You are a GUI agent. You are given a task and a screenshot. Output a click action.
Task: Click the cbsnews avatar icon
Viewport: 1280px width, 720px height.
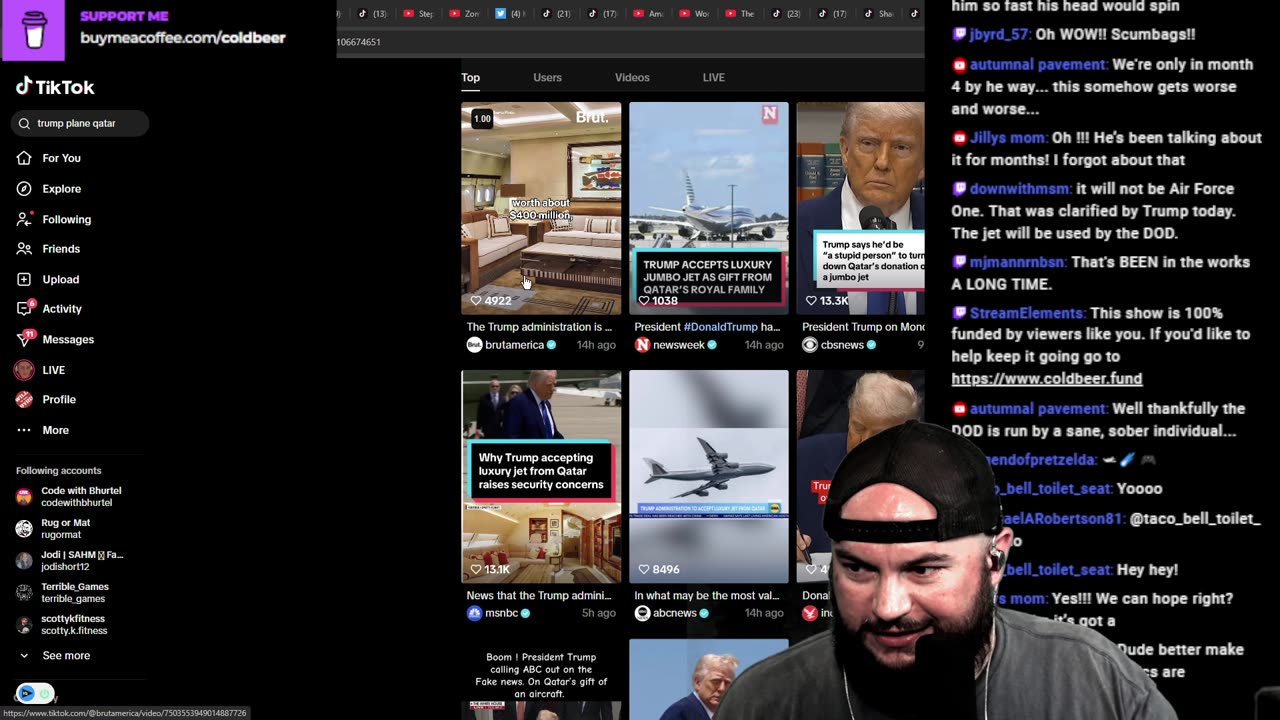[810, 345]
